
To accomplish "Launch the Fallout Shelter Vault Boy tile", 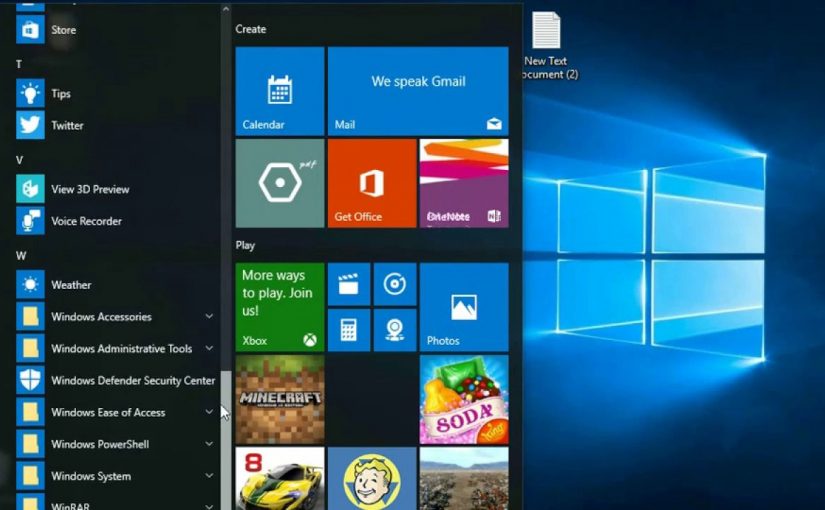I will pos(372,478).
